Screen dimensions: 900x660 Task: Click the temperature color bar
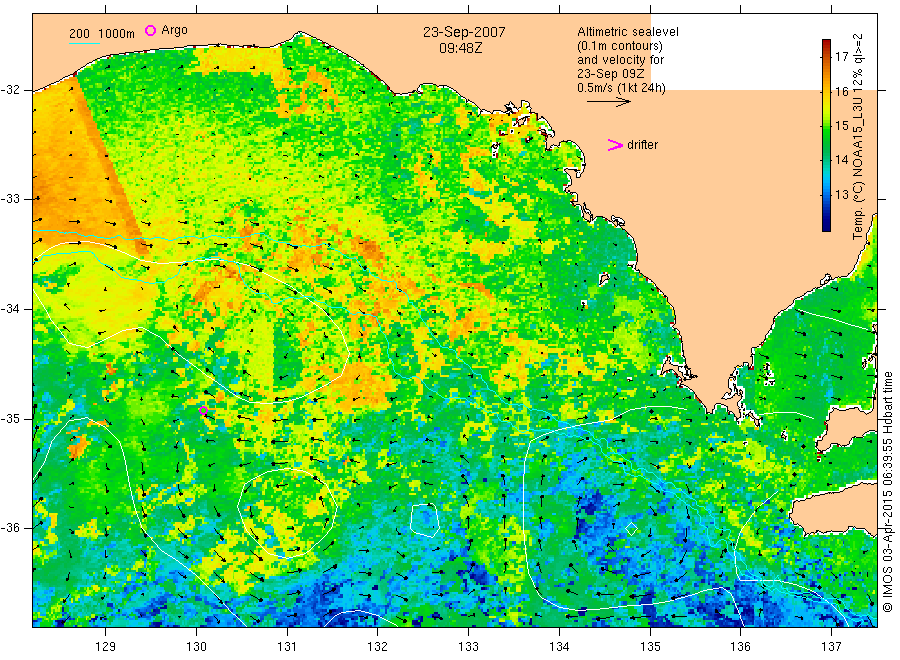[827, 135]
